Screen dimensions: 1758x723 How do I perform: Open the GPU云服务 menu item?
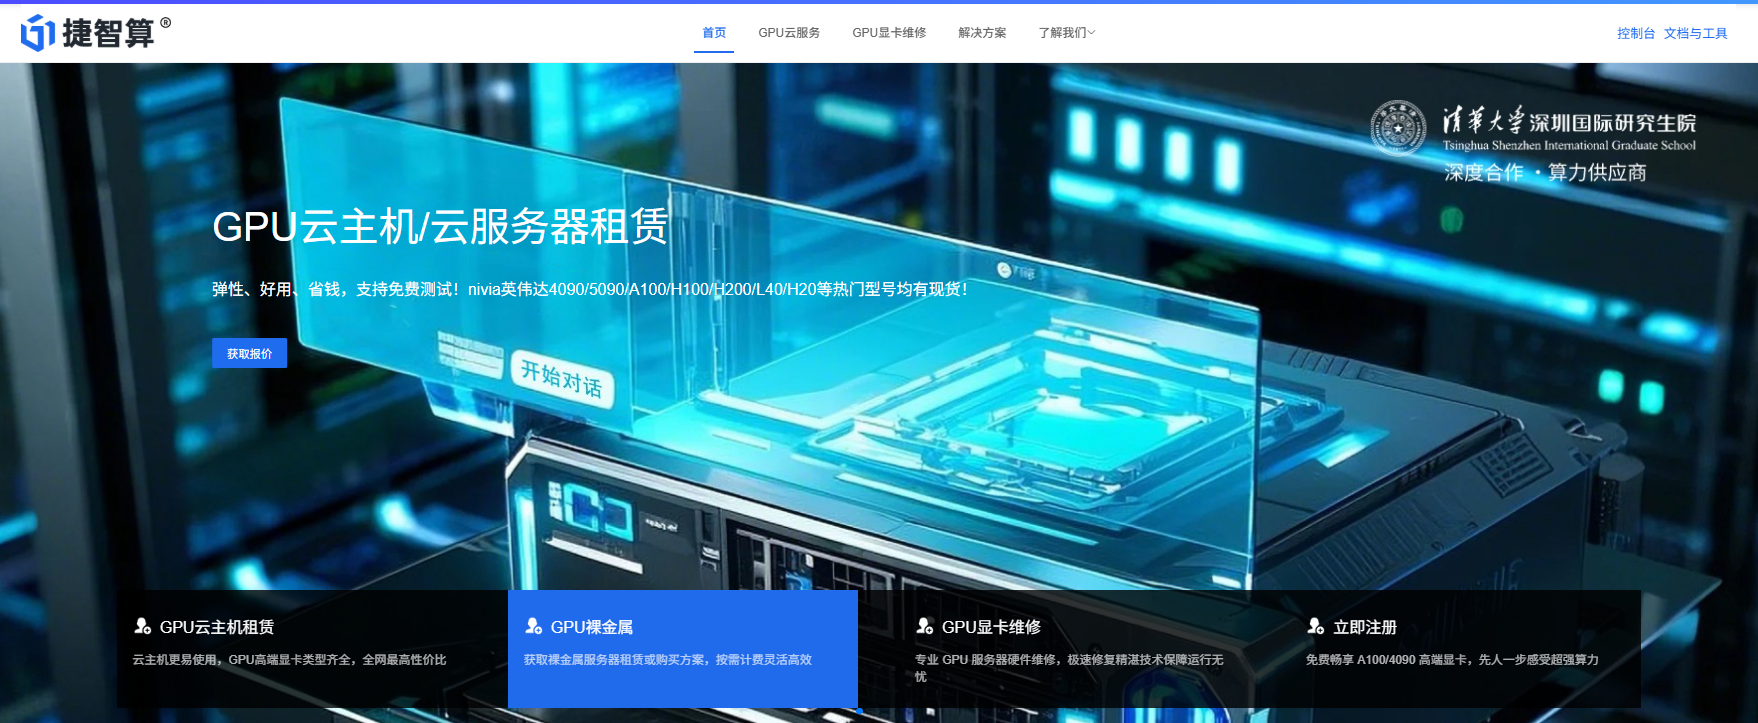(789, 33)
